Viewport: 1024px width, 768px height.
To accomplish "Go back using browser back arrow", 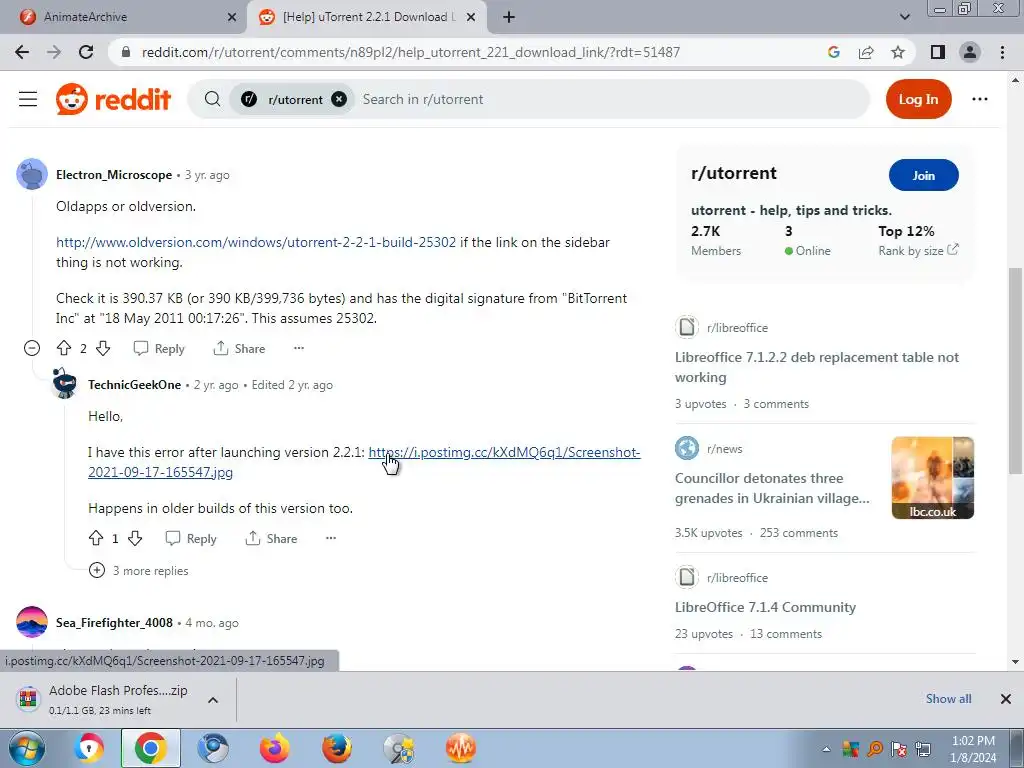I will (x=22, y=52).
